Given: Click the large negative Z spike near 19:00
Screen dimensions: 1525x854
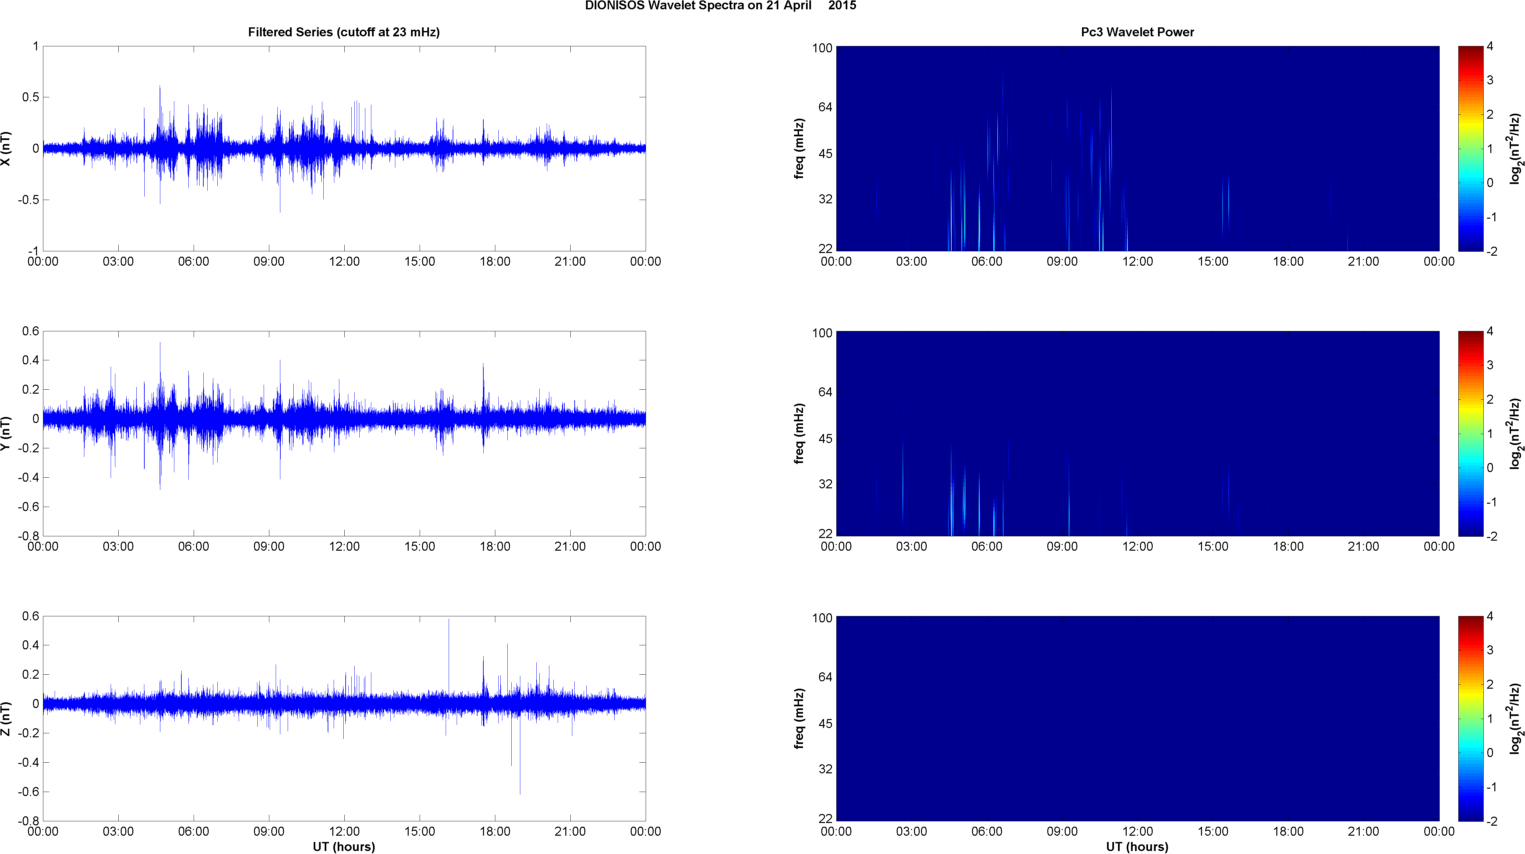Looking at the screenshot, I should pyautogui.click(x=520, y=755).
